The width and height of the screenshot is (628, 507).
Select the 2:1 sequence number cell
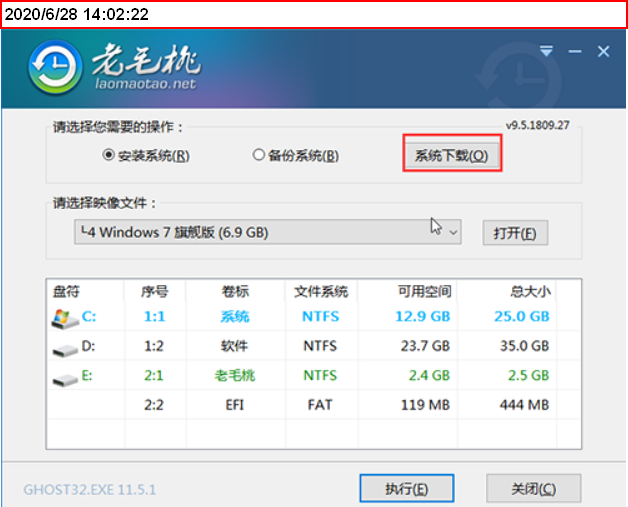coord(154,375)
